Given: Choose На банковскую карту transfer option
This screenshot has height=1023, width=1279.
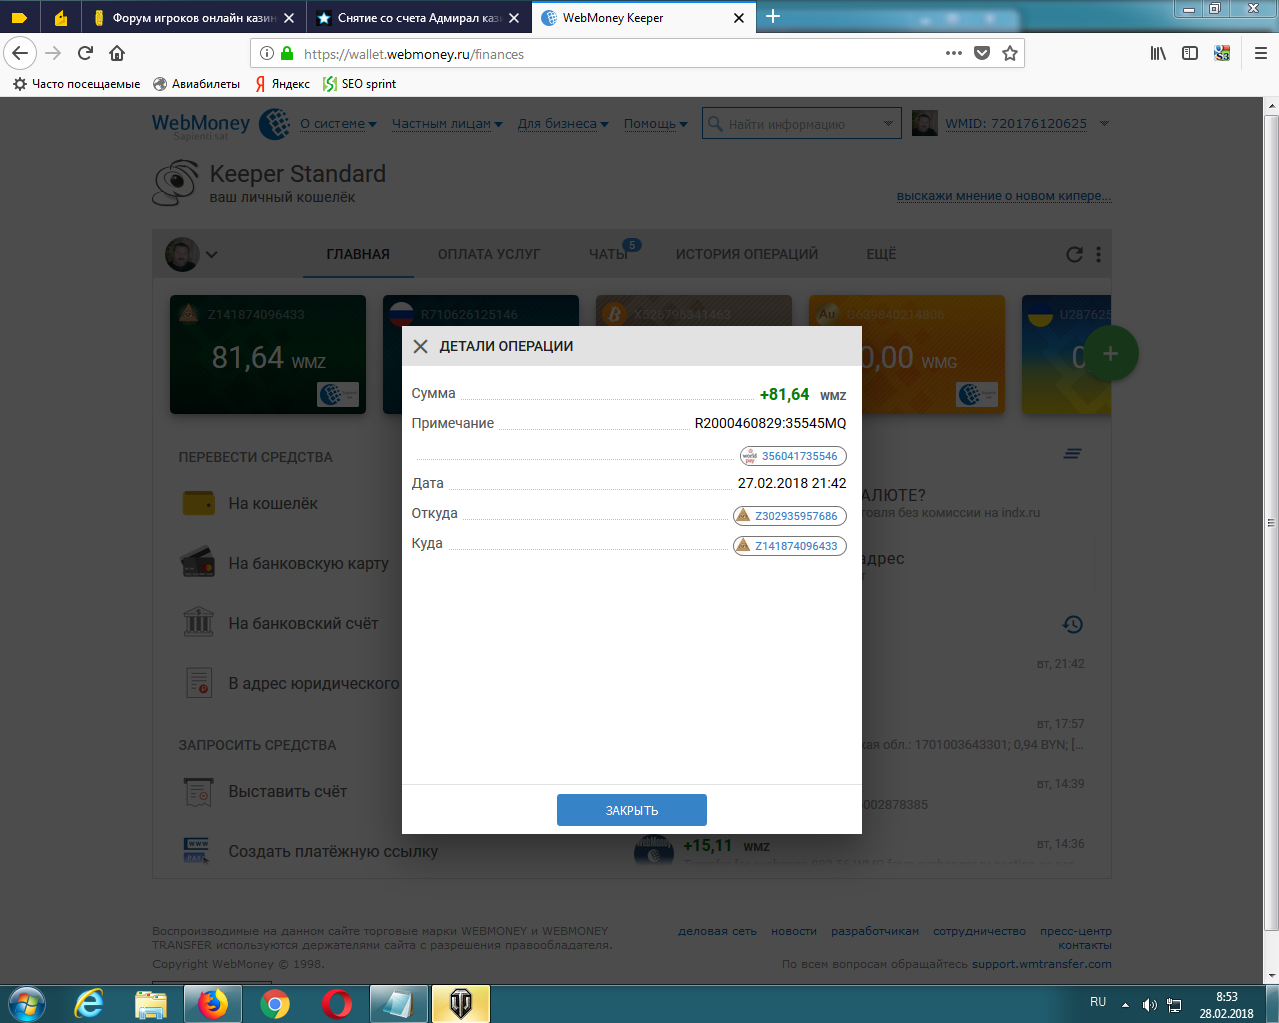Looking at the screenshot, I should pos(285,563).
